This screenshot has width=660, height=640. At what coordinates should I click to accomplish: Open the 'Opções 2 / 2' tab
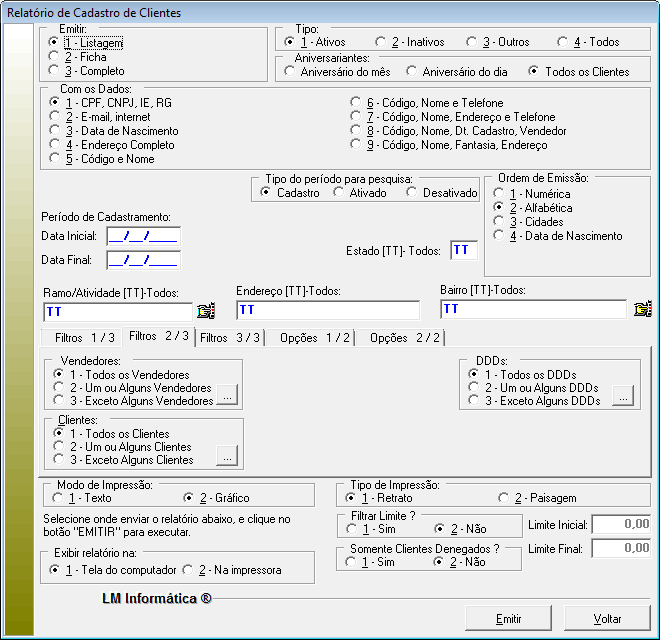pyautogui.click(x=404, y=338)
